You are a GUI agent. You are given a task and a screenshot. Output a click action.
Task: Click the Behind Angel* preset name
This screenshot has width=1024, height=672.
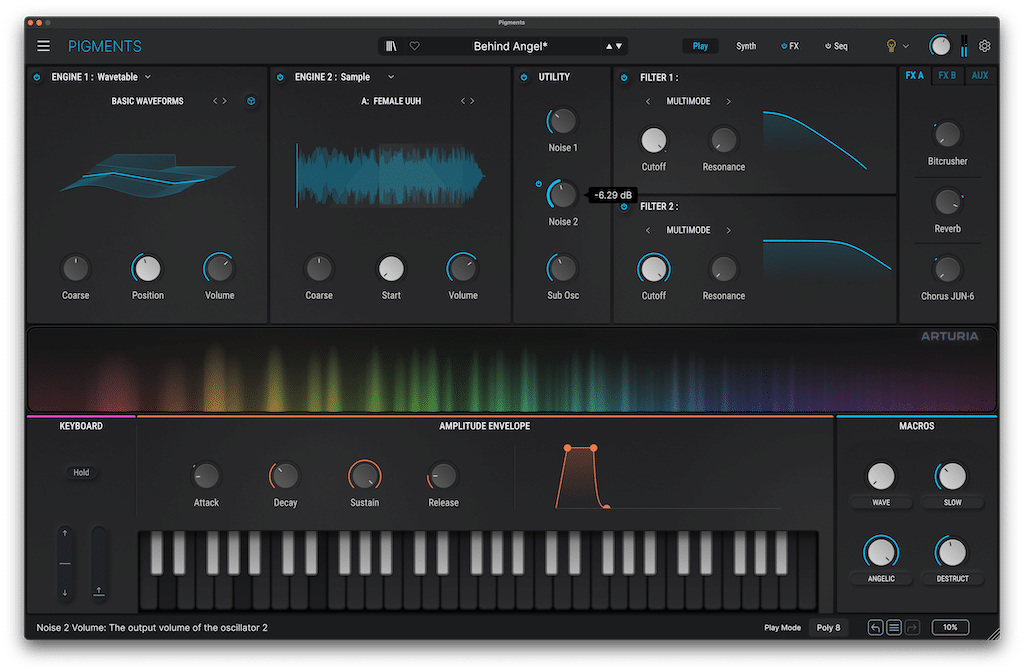[510, 46]
